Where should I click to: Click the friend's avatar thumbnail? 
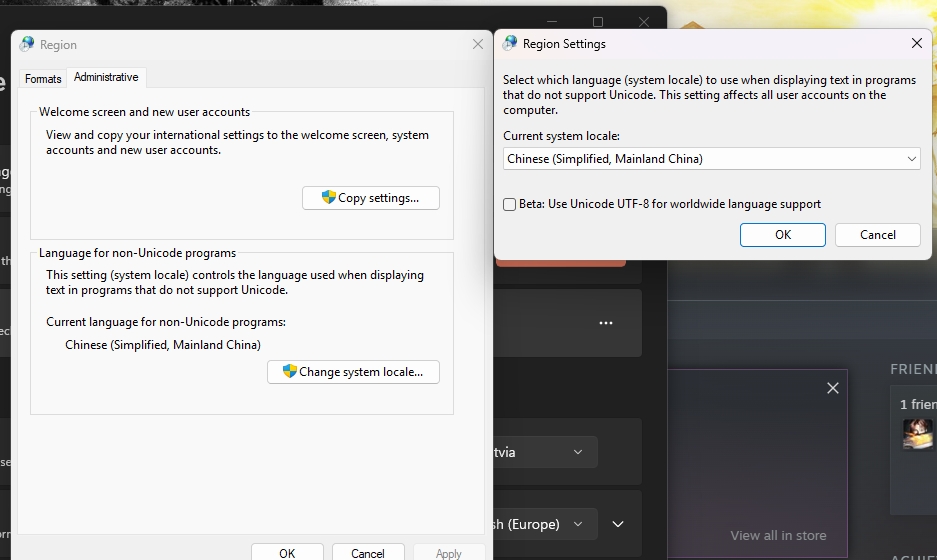(917, 433)
